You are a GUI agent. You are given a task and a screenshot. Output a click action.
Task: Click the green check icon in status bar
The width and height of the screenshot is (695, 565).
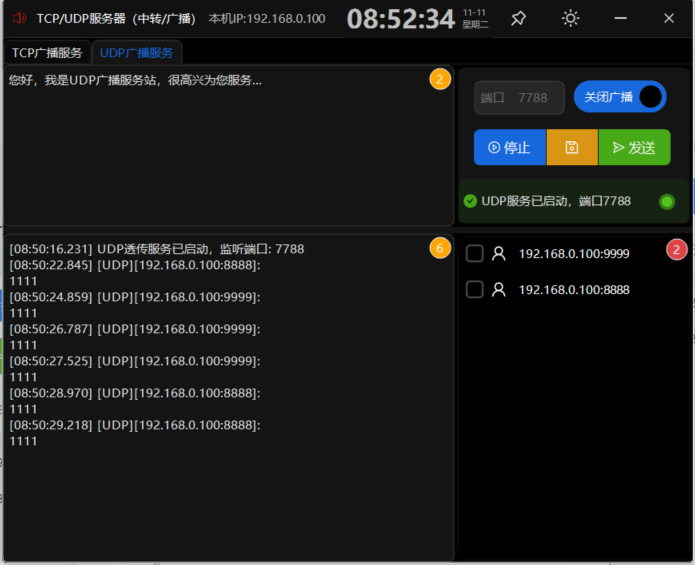pos(470,201)
